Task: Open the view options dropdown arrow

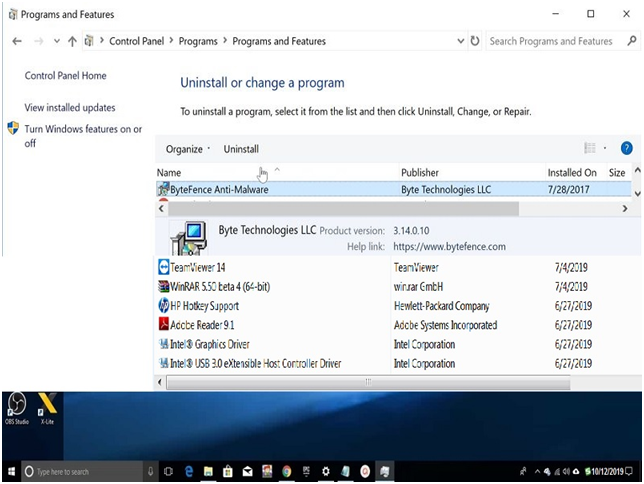Action: pyautogui.click(x=605, y=148)
